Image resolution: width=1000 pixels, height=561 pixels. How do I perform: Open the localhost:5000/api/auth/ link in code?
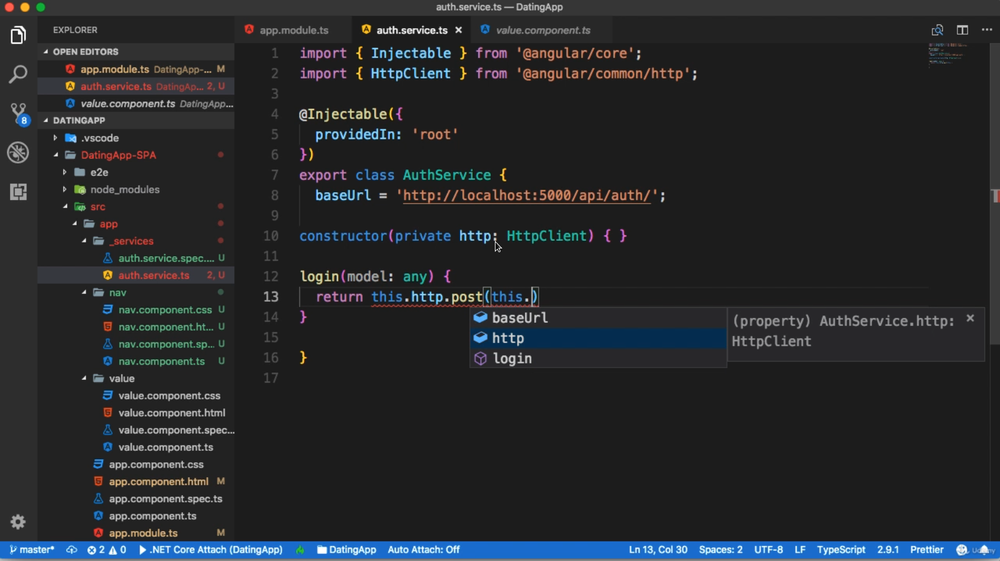[x=527, y=196]
